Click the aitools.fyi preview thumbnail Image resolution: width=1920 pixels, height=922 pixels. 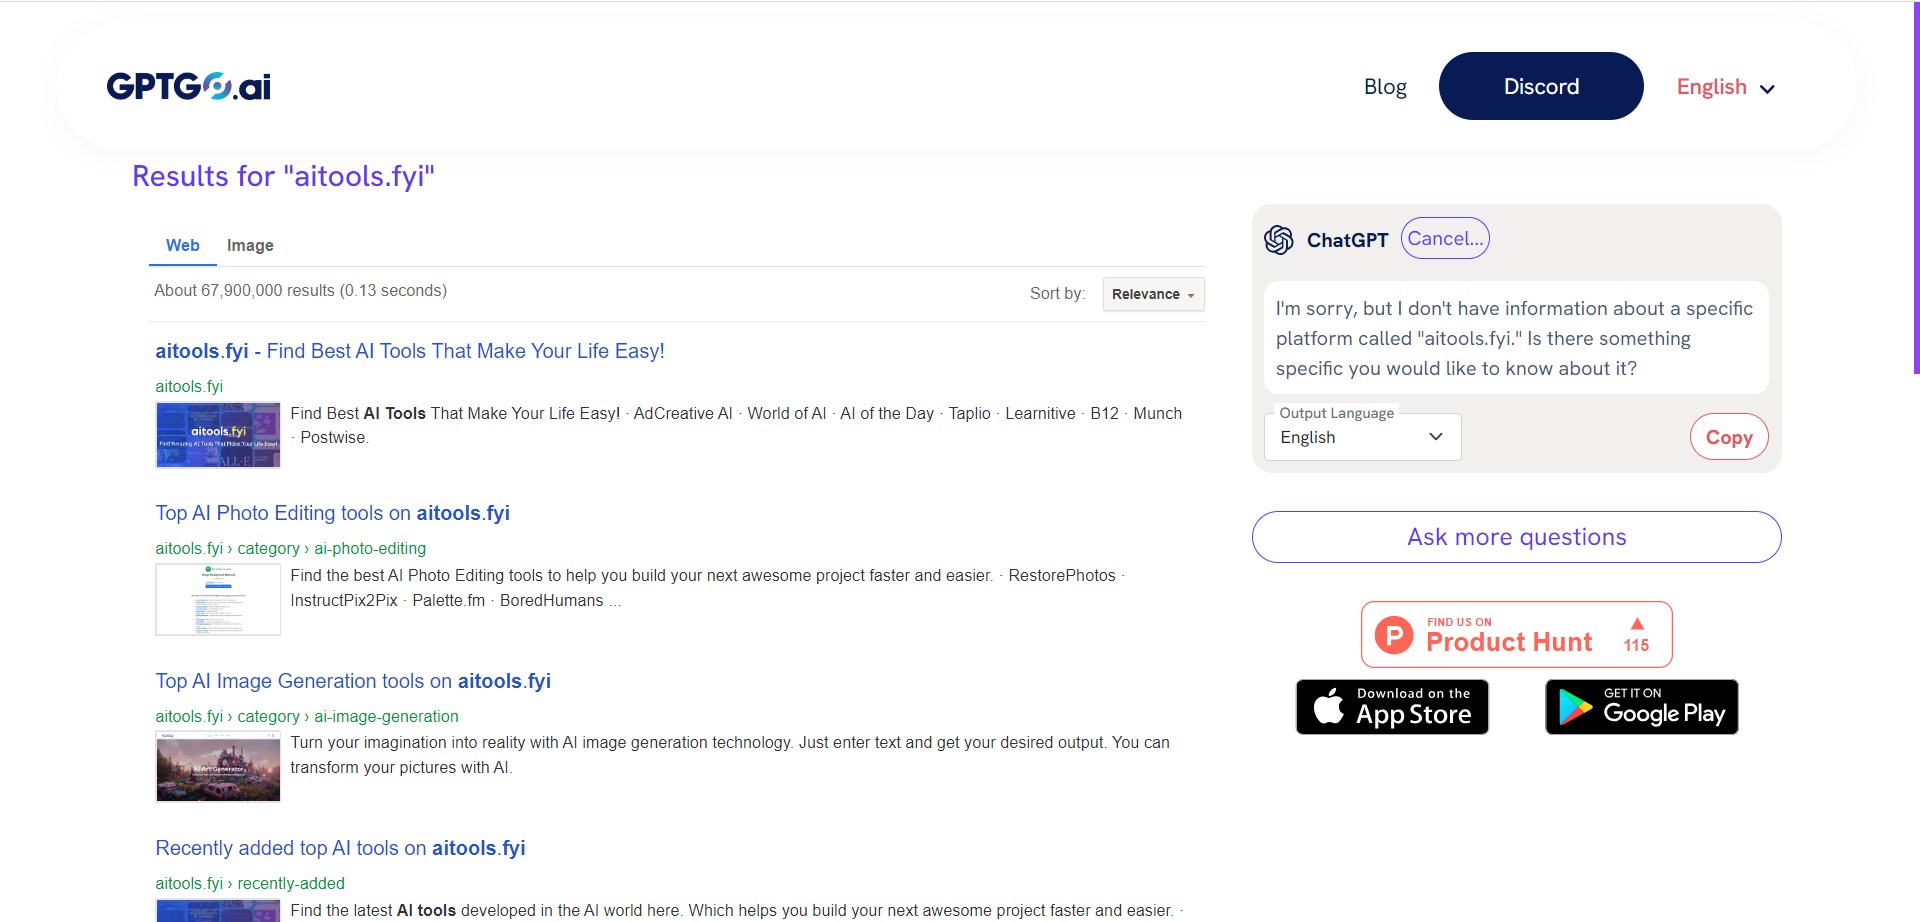coord(217,435)
